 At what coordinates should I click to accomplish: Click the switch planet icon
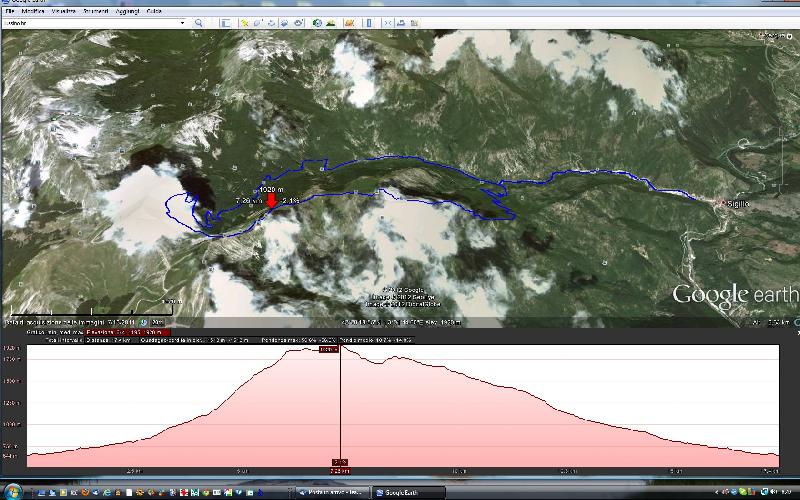coord(349,23)
